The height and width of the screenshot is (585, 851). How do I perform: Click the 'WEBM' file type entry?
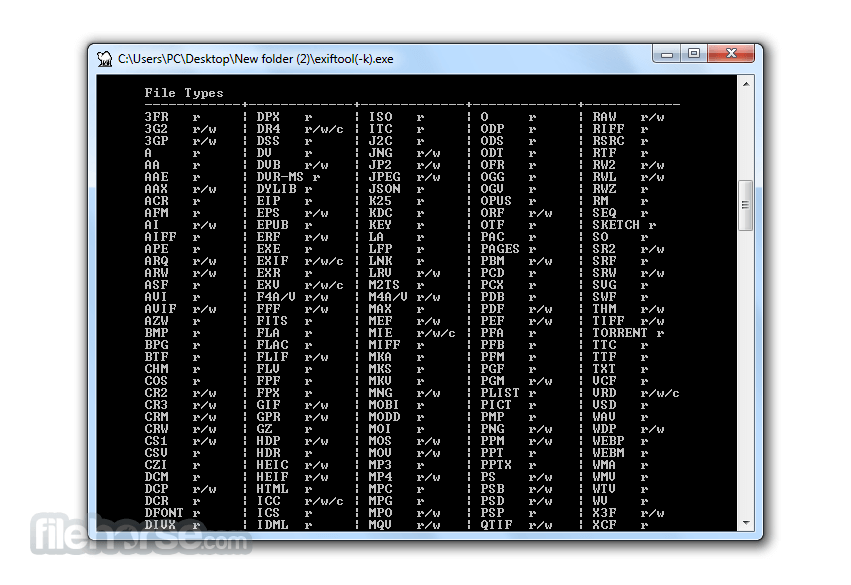click(608, 453)
